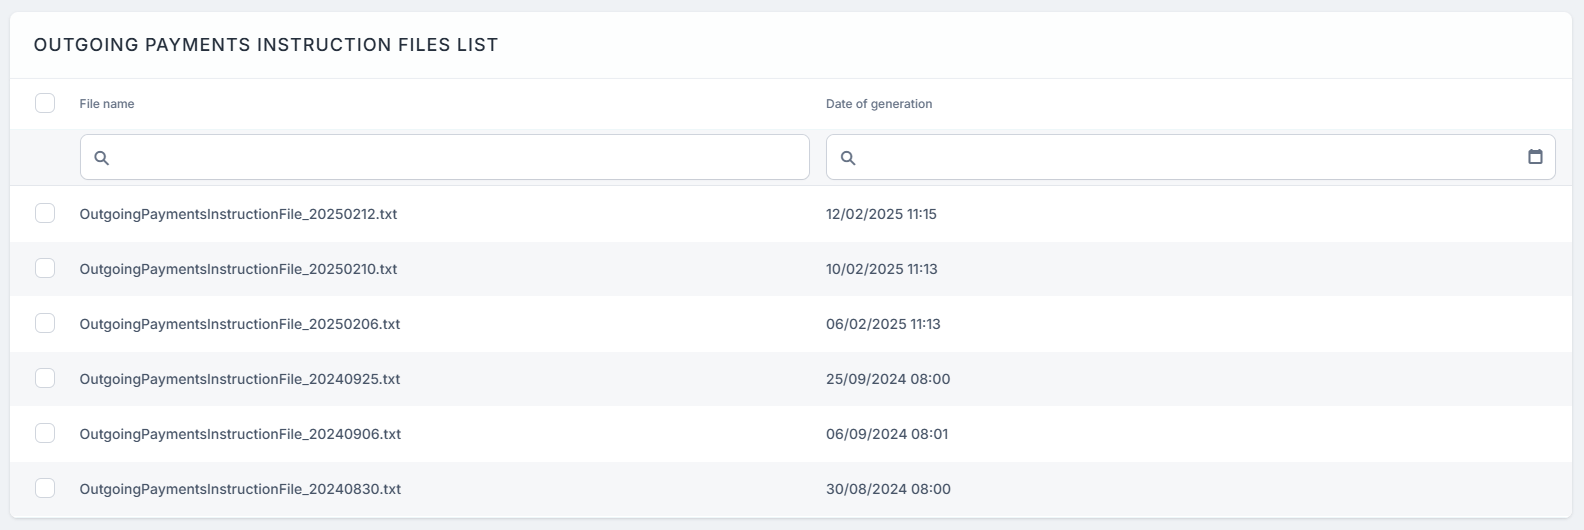
Task: Toggle the select-all checkbox in header
Action: [45, 103]
